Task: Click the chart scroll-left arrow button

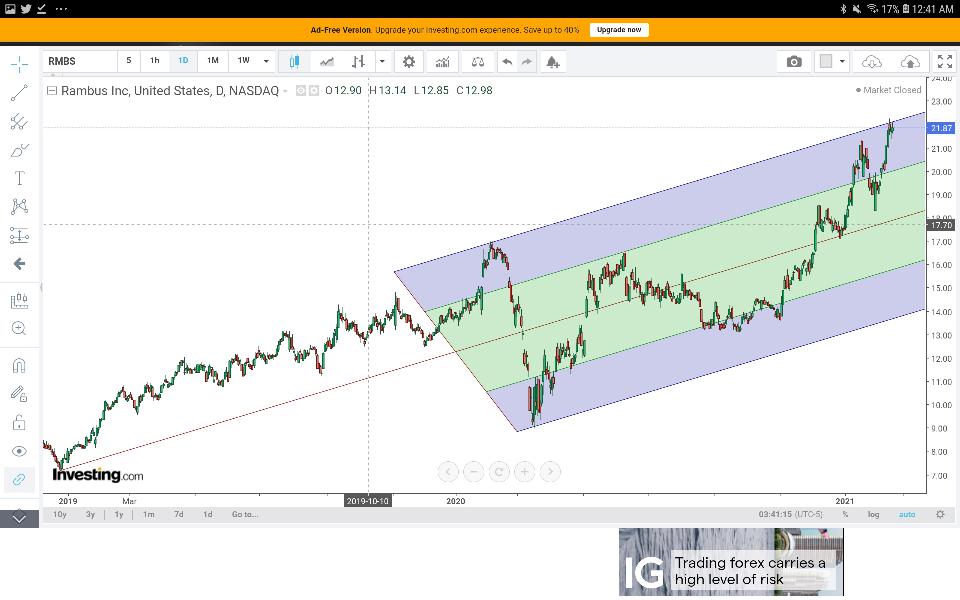Action: [x=448, y=471]
